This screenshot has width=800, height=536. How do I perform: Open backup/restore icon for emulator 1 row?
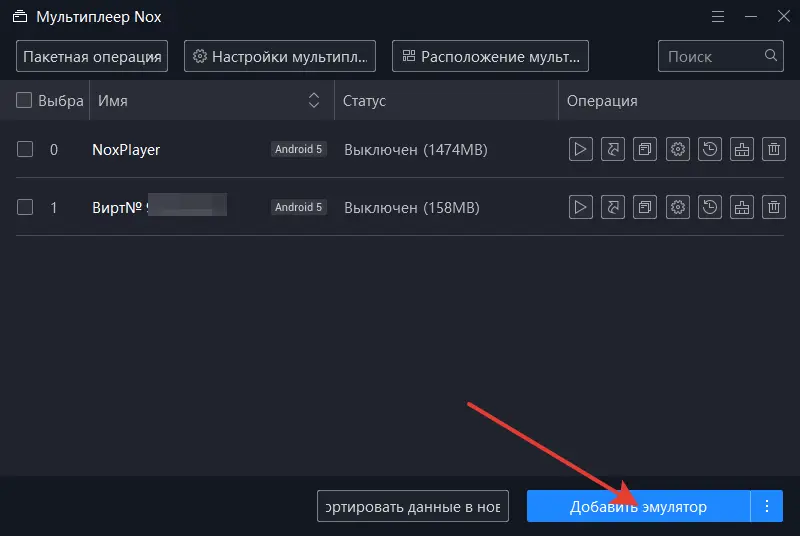point(710,207)
